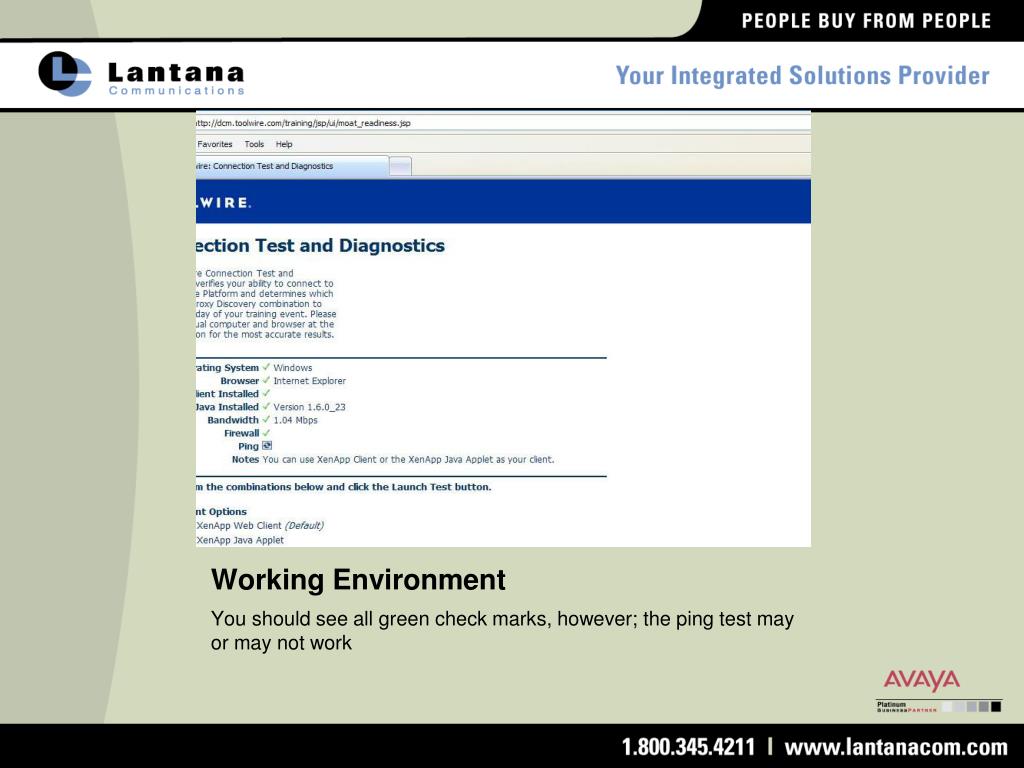Click the 'Bandwidth' row label
1024x768 pixels.
point(233,420)
